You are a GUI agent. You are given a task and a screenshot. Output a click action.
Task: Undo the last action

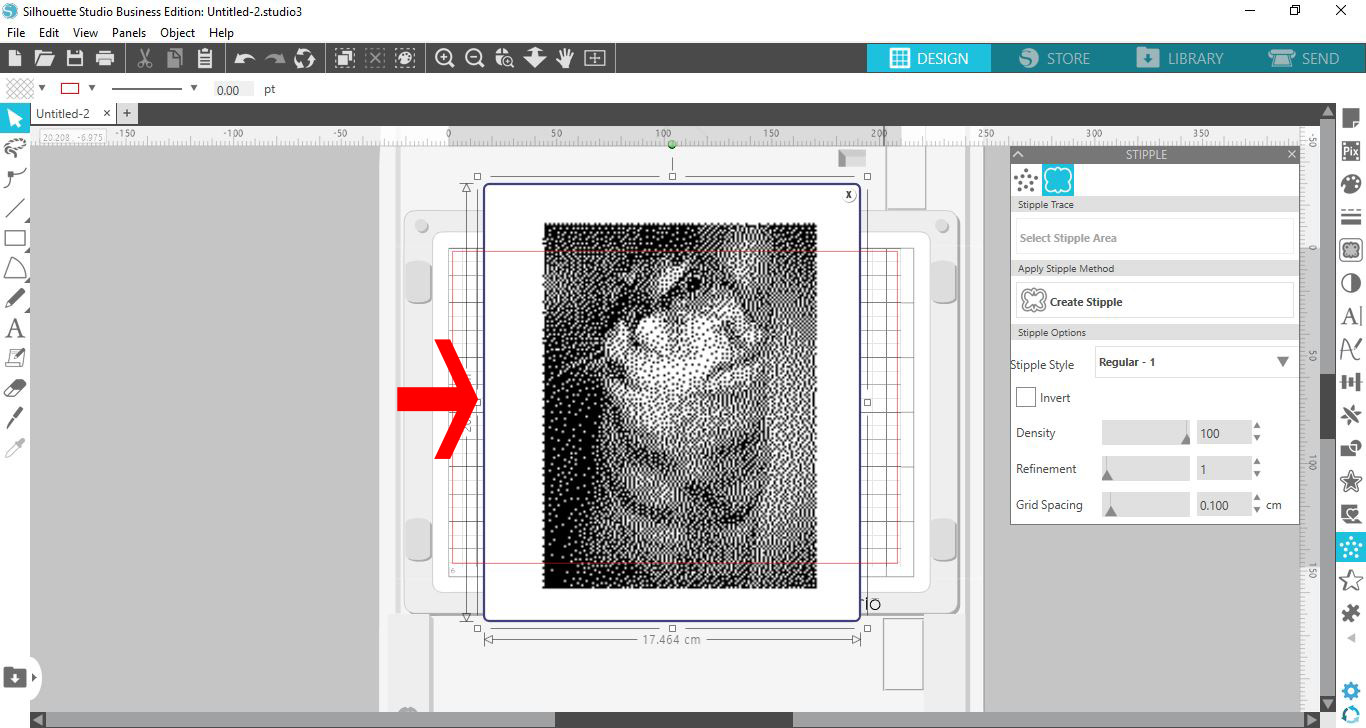(245, 58)
